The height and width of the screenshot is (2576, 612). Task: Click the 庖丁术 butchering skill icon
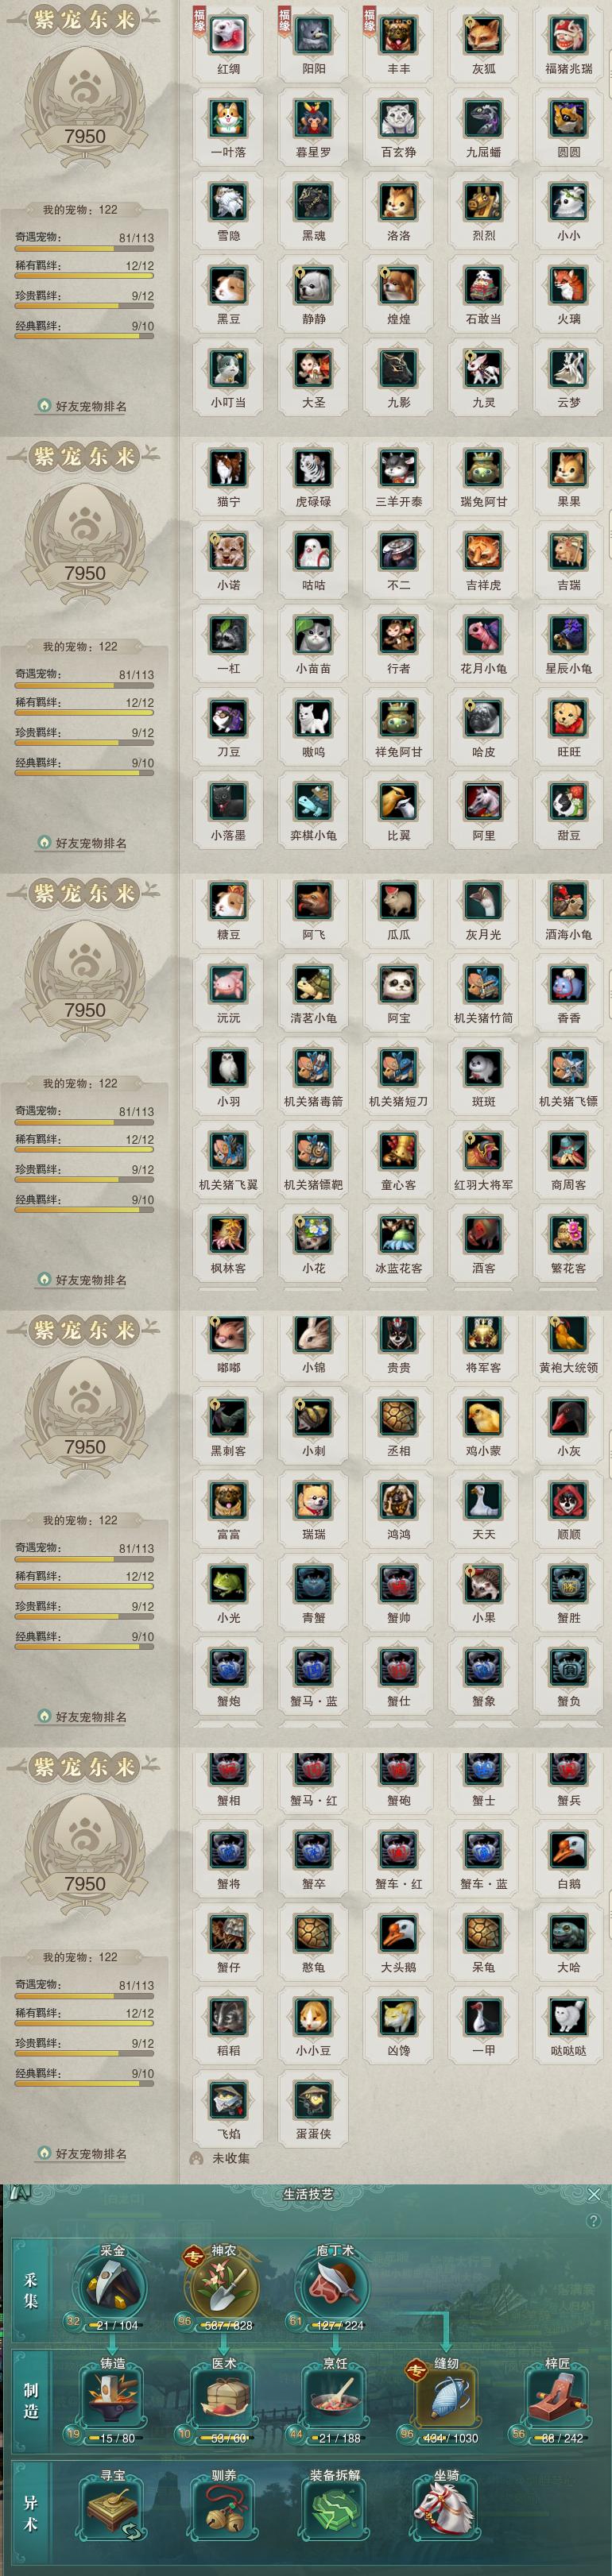335,2286
